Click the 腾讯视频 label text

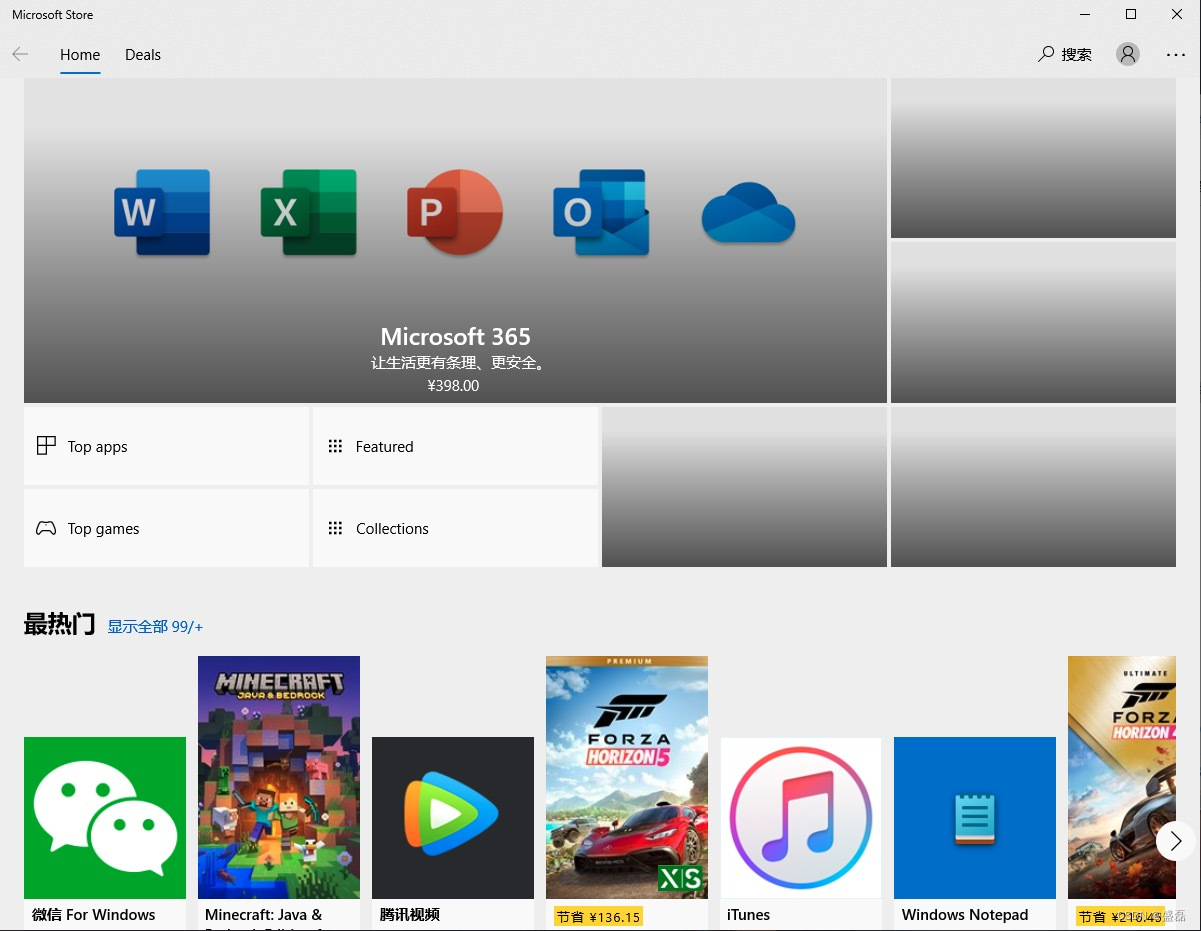410,914
